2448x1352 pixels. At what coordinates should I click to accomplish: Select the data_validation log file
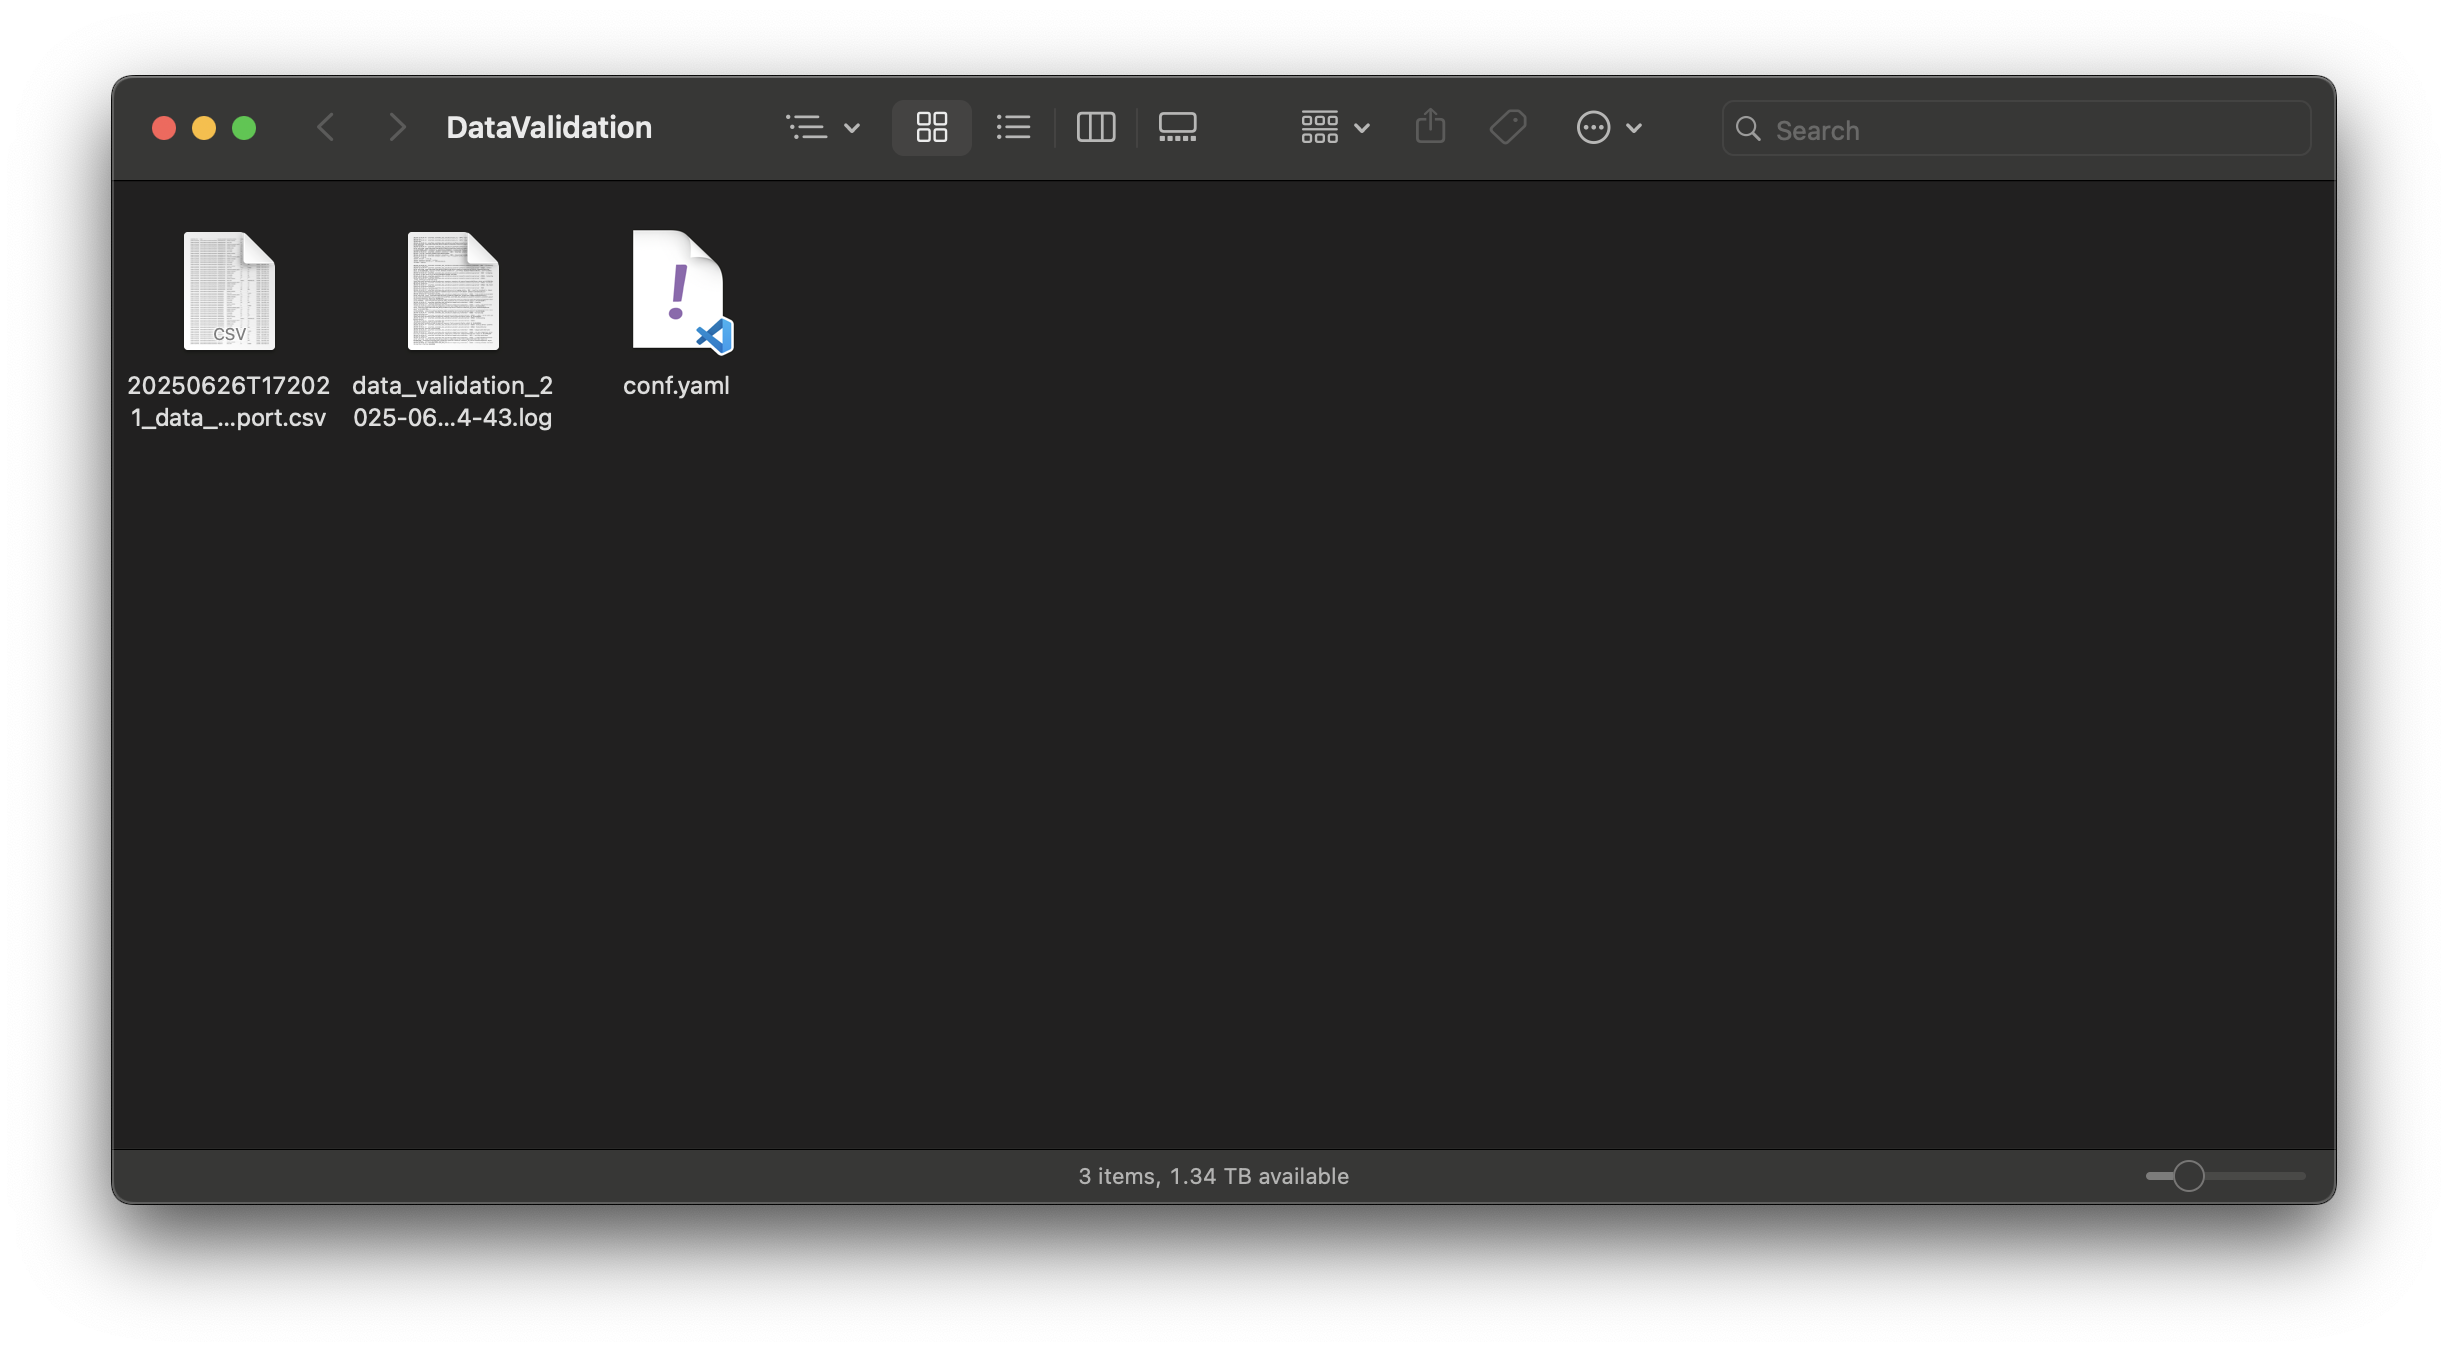tap(452, 291)
